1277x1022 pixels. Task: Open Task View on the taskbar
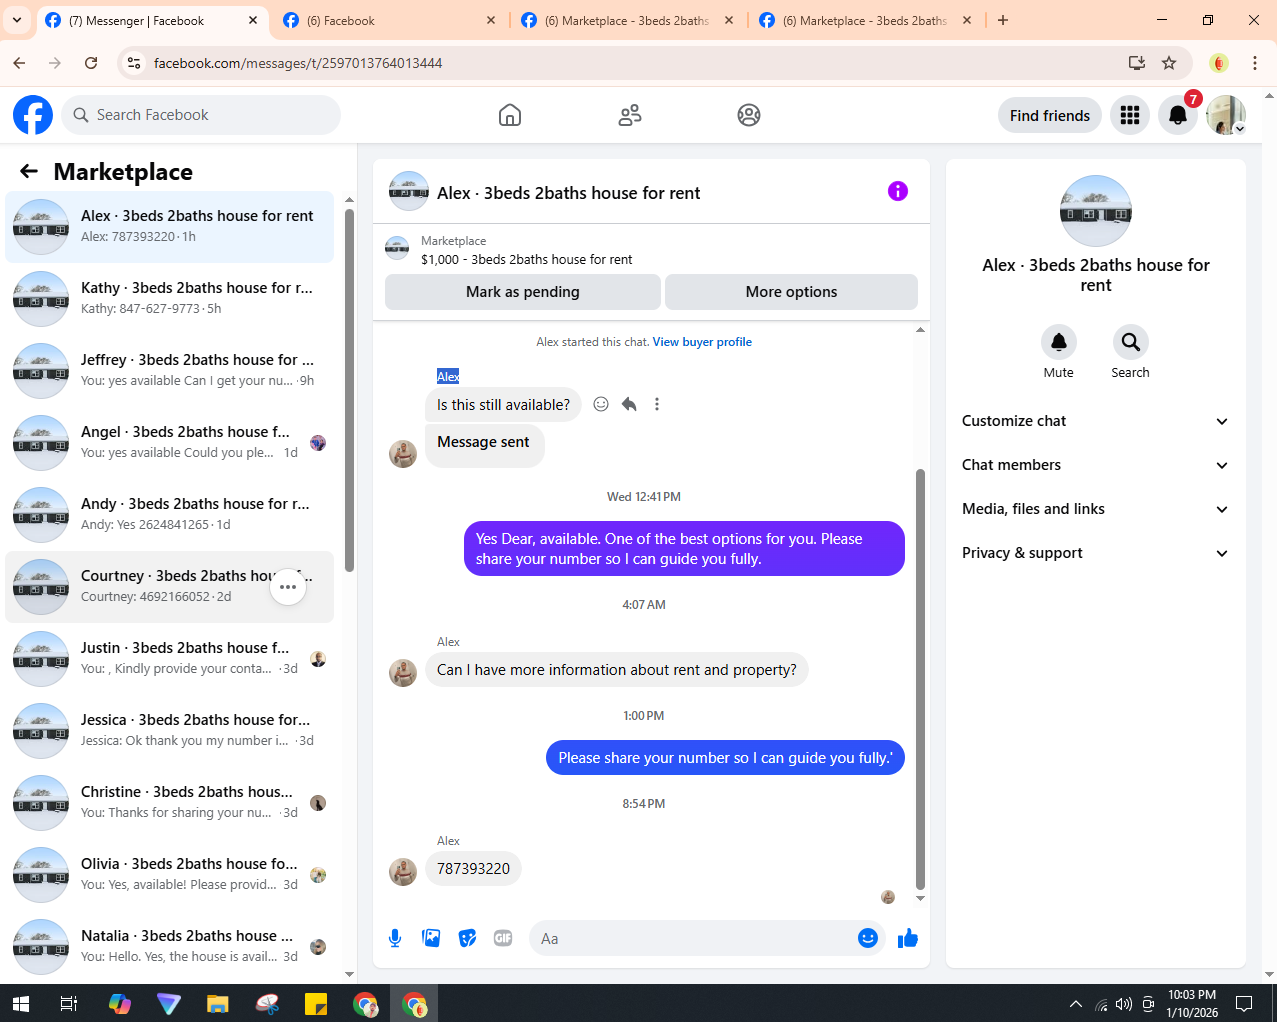[69, 1003]
